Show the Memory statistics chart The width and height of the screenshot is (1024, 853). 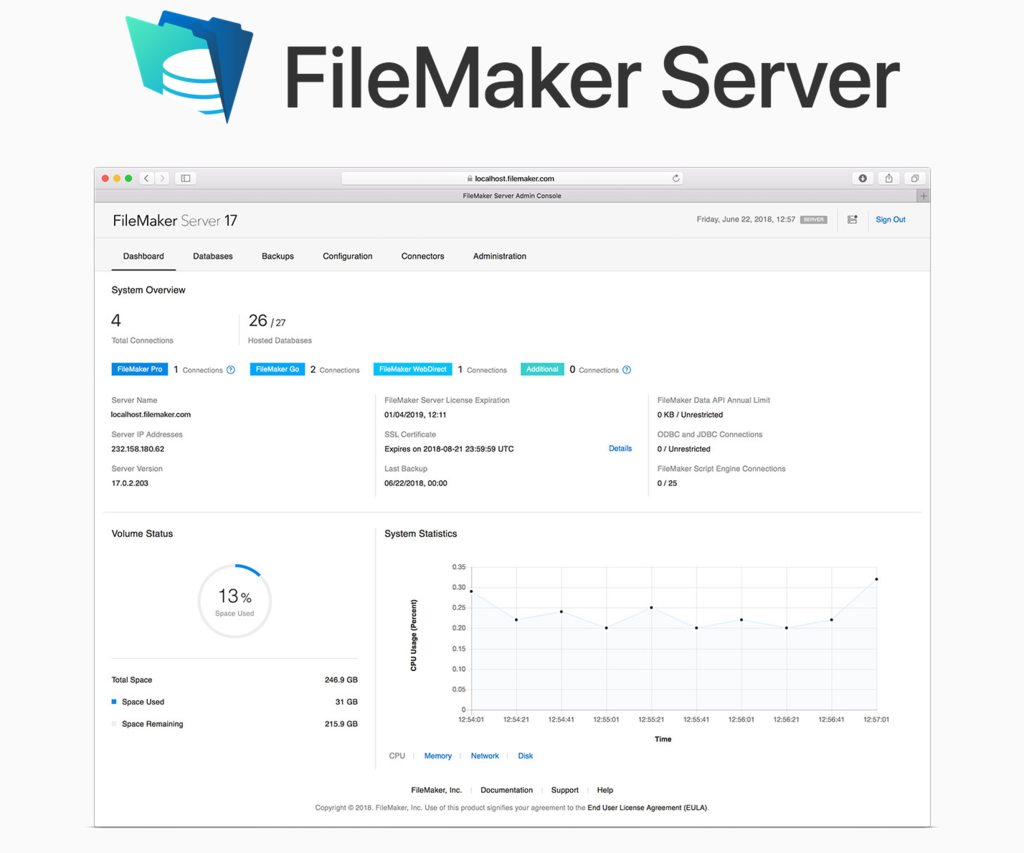(x=438, y=756)
